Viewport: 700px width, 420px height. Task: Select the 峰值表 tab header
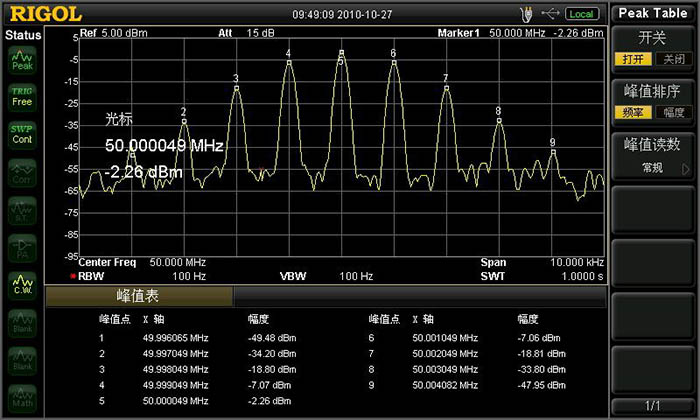(x=139, y=297)
